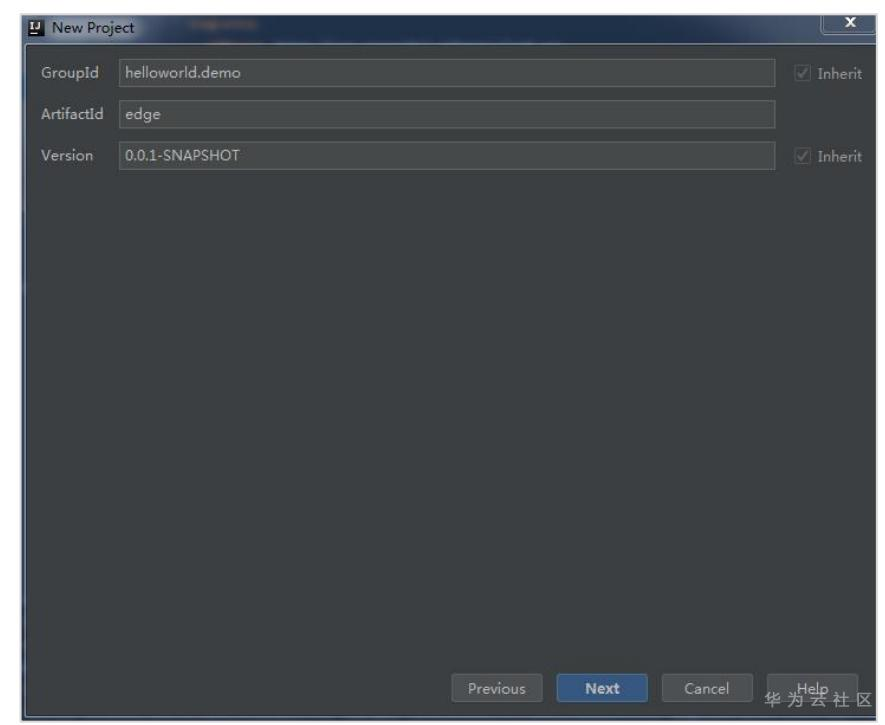This screenshot has width=885, height=725.
Task: Click the New Project title text
Action: [93, 28]
